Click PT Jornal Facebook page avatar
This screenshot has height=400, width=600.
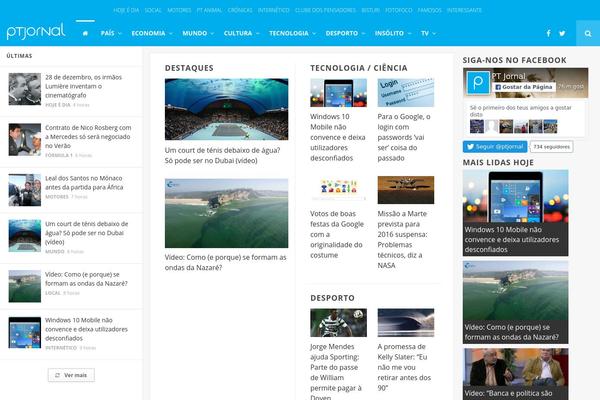478,82
